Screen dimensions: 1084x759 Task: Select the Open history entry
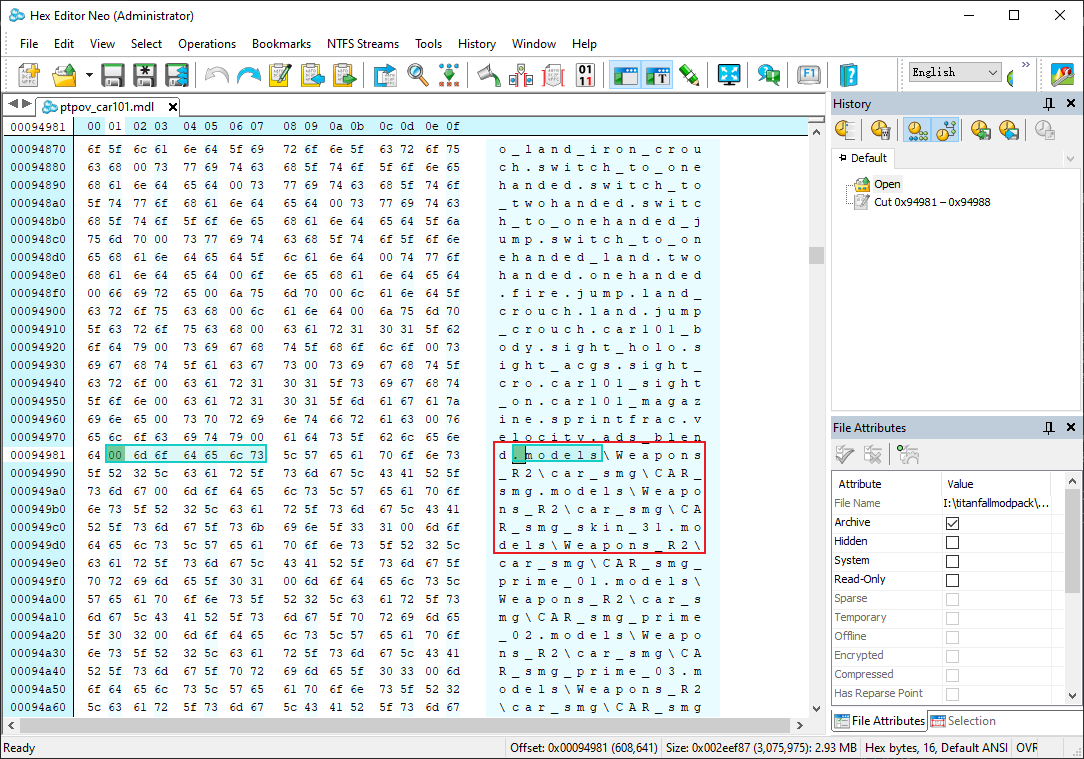coord(887,184)
